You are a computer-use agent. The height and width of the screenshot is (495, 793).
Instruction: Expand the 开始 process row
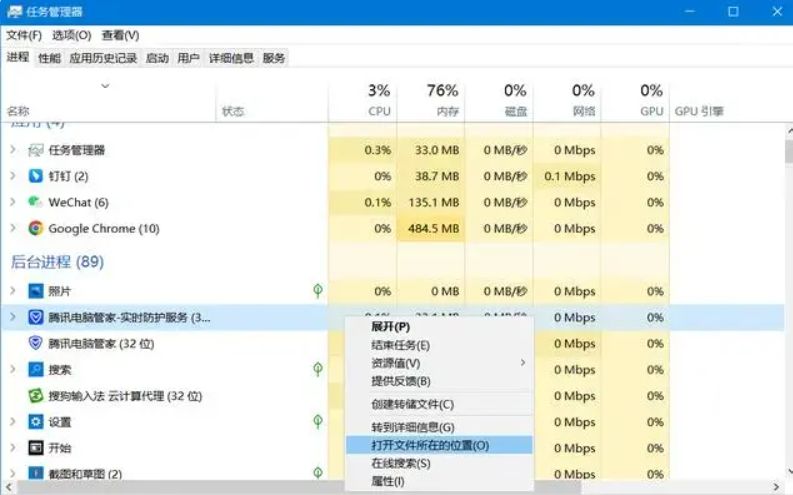[x=13, y=448]
